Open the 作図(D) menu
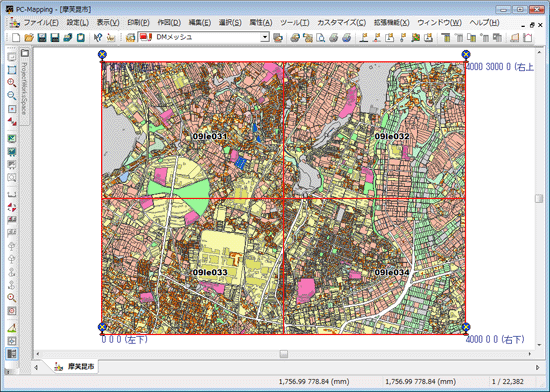 (x=169, y=23)
